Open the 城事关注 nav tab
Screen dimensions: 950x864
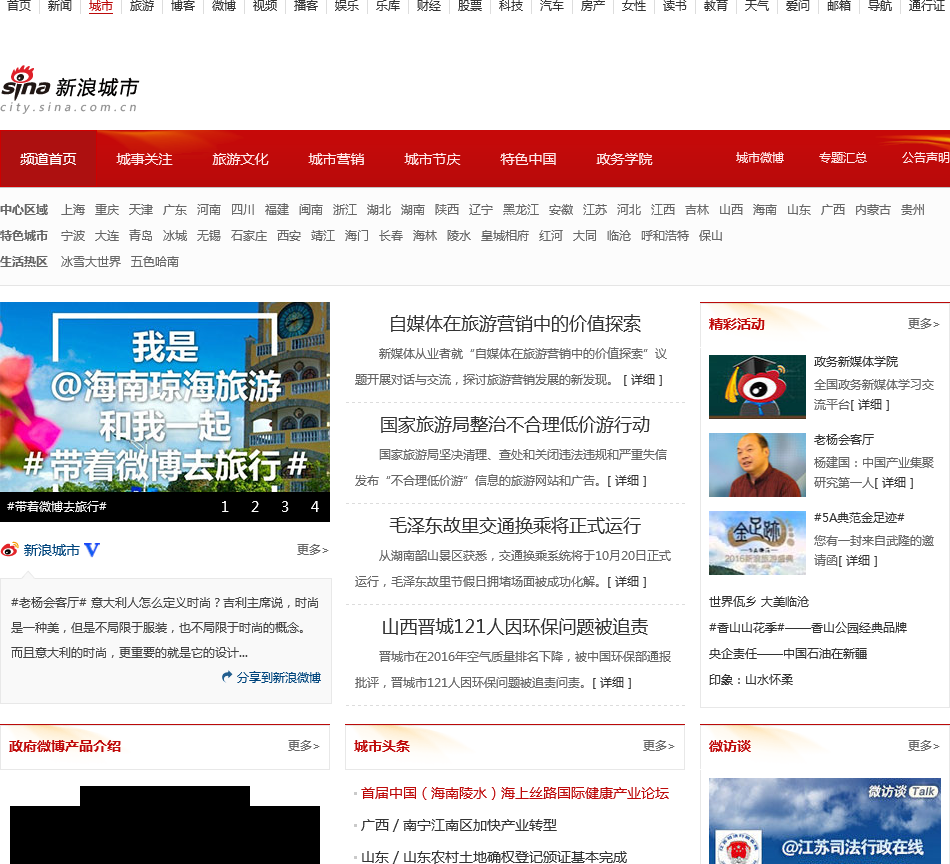pos(144,159)
